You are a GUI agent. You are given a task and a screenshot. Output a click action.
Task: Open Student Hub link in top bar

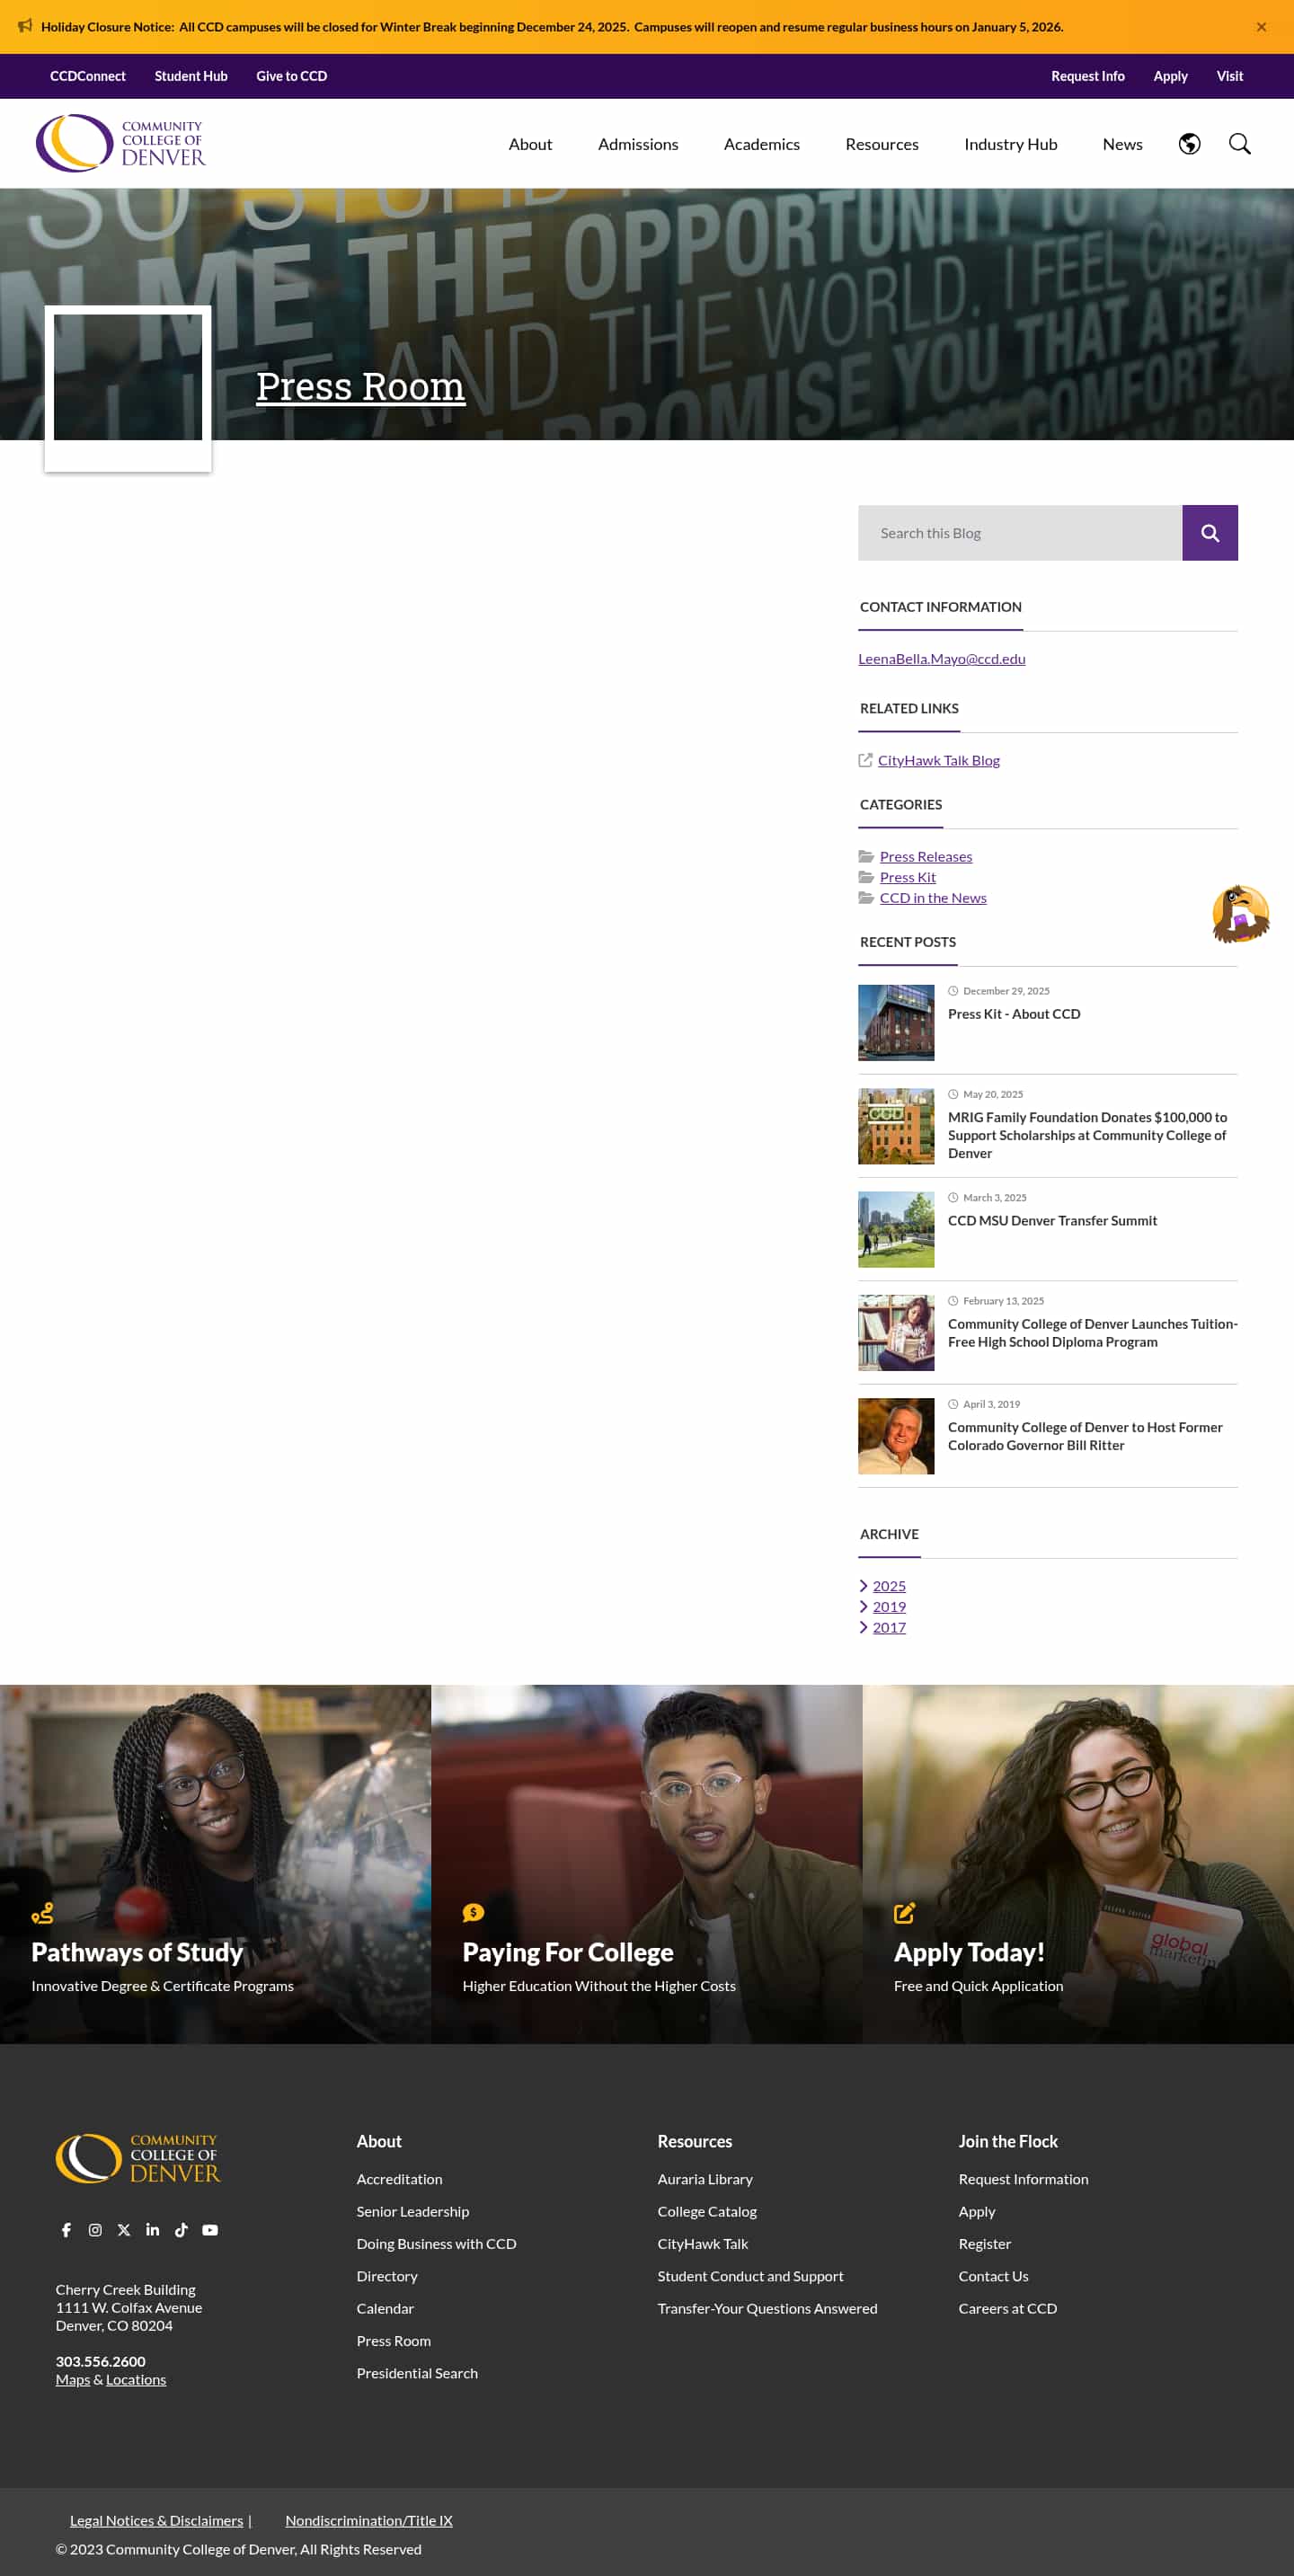click(x=191, y=76)
